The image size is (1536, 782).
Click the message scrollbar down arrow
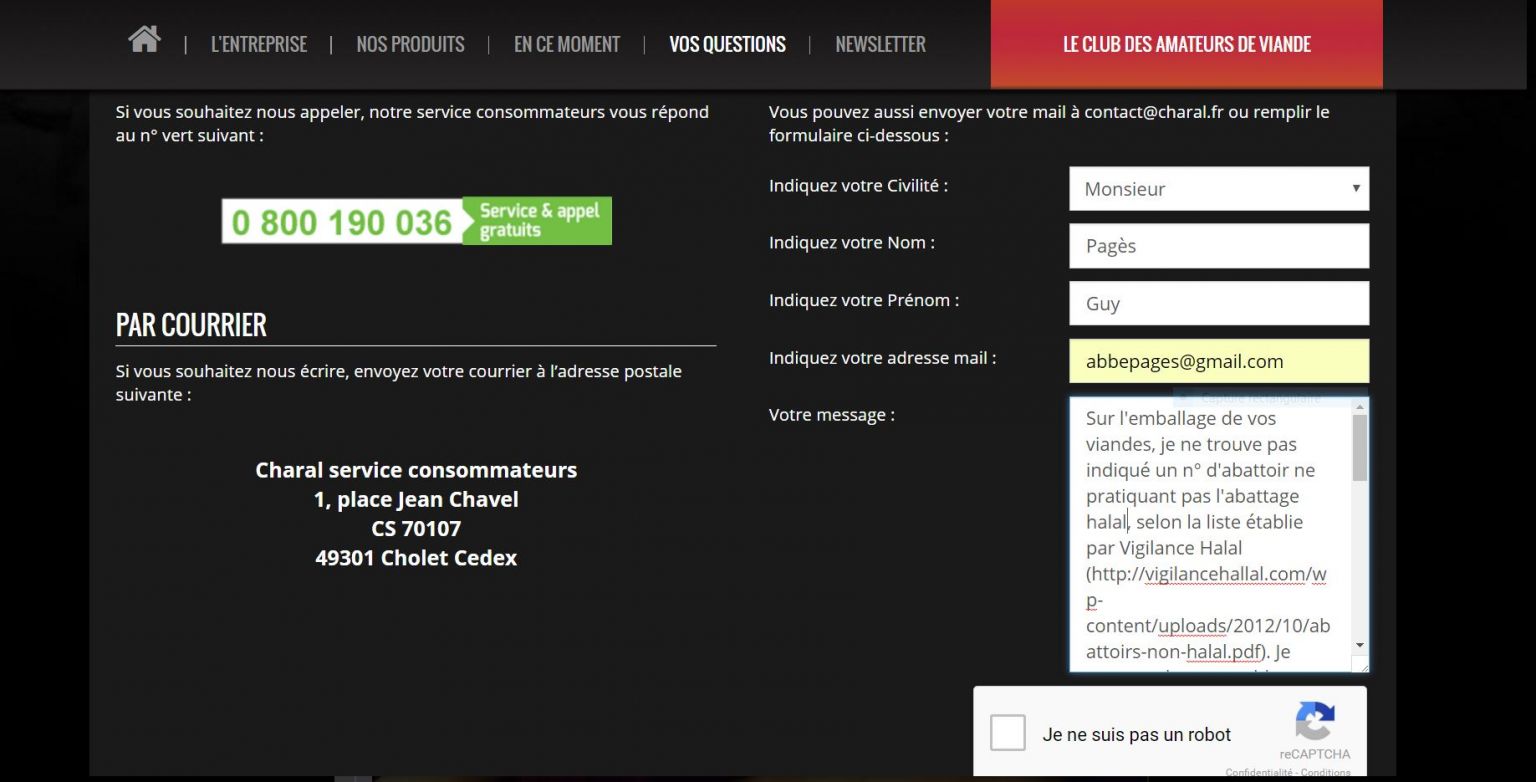[1360, 646]
